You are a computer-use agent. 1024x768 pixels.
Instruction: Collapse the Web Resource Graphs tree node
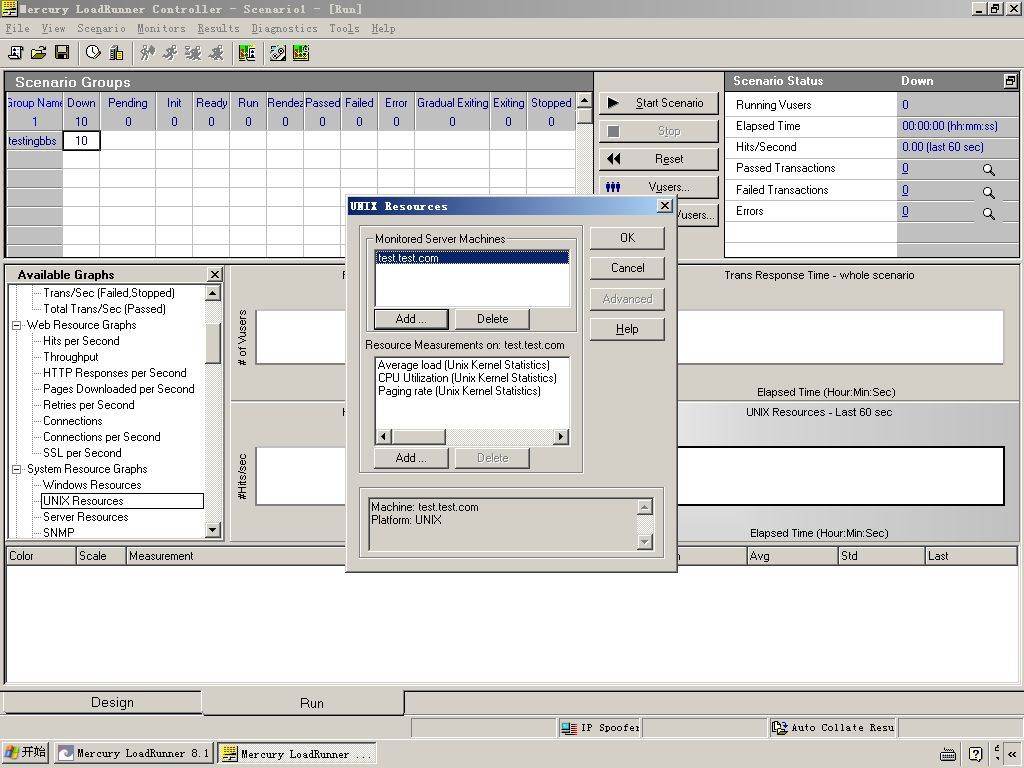tap(16, 325)
